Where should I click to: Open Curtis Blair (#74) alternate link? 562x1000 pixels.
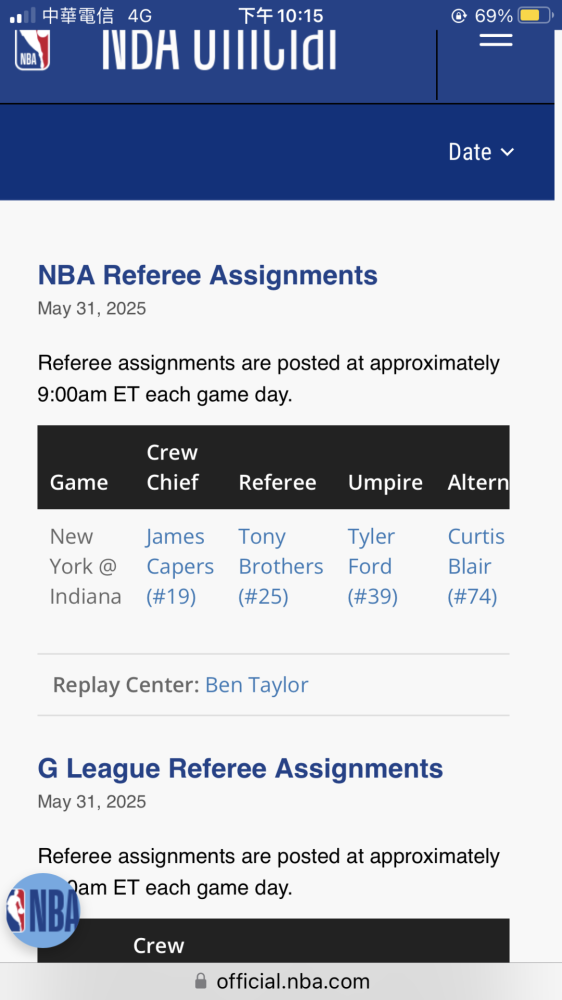476,566
